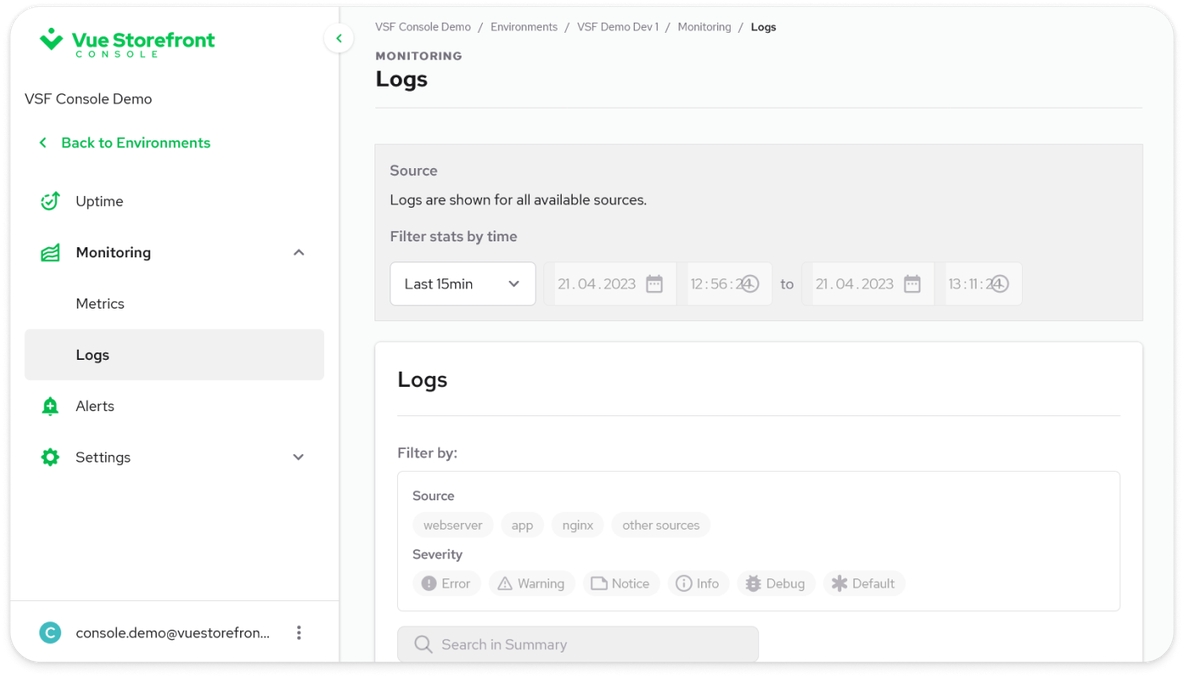Toggle the webserver source filter
The image size is (1184, 676).
pos(452,525)
